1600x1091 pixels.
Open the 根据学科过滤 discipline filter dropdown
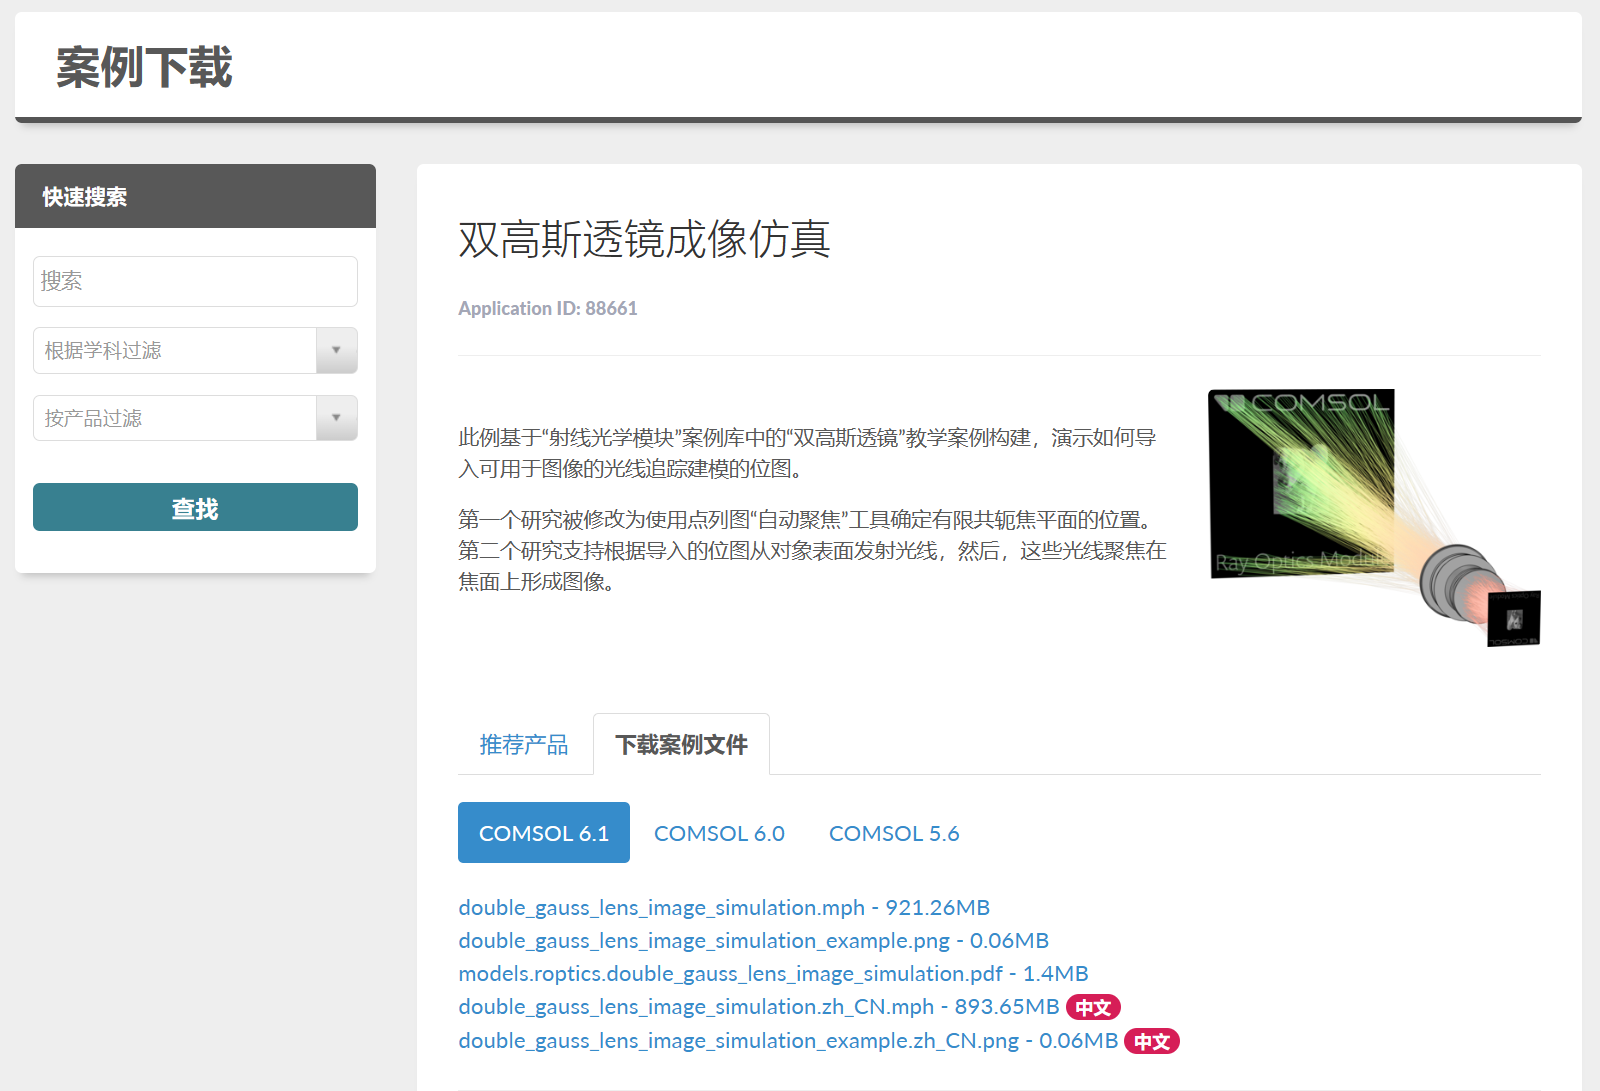coord(175,351)
